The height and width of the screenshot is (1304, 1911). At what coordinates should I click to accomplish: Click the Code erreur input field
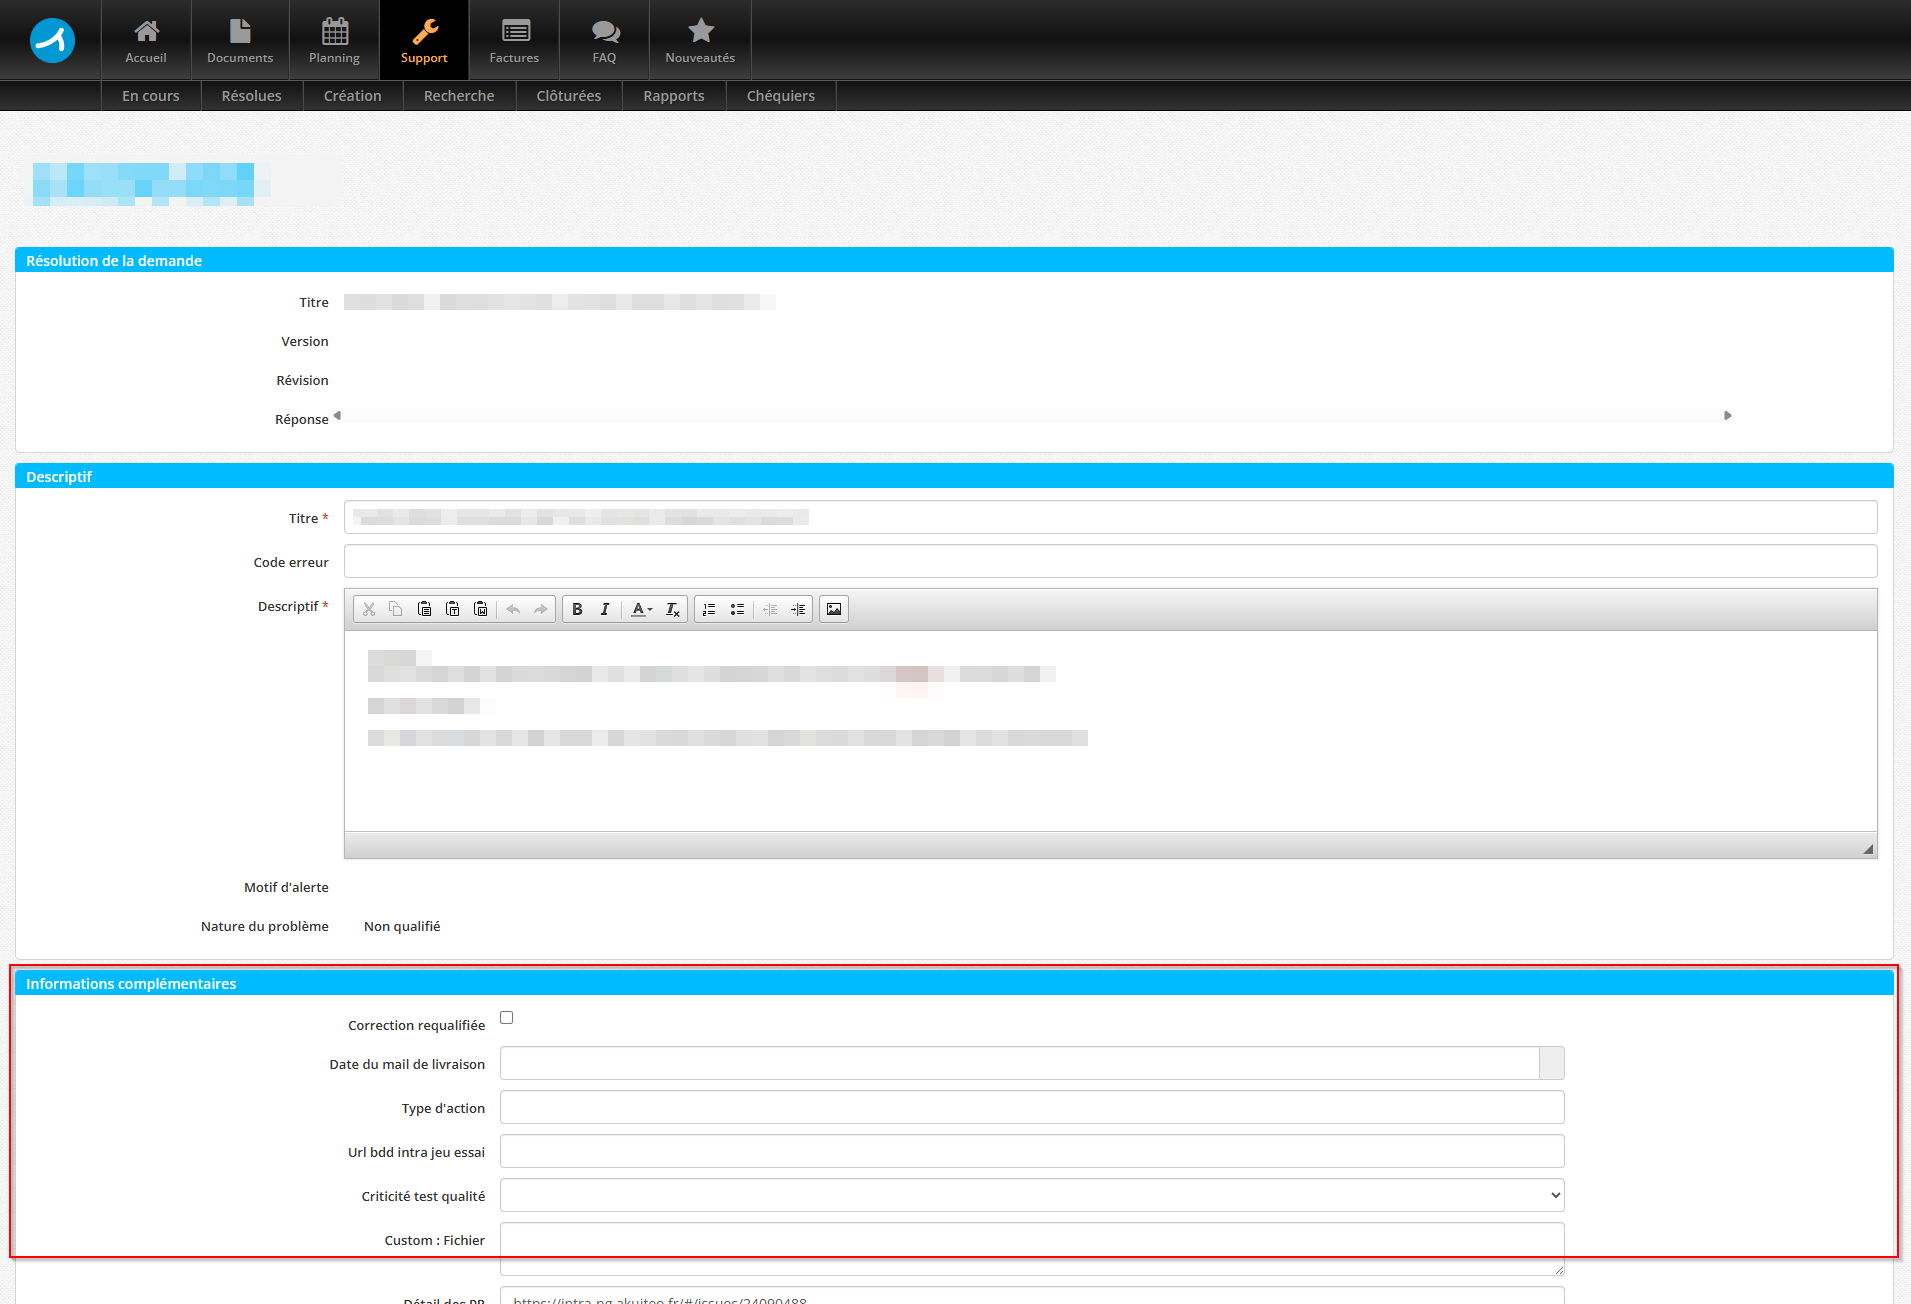[1110, 561]
